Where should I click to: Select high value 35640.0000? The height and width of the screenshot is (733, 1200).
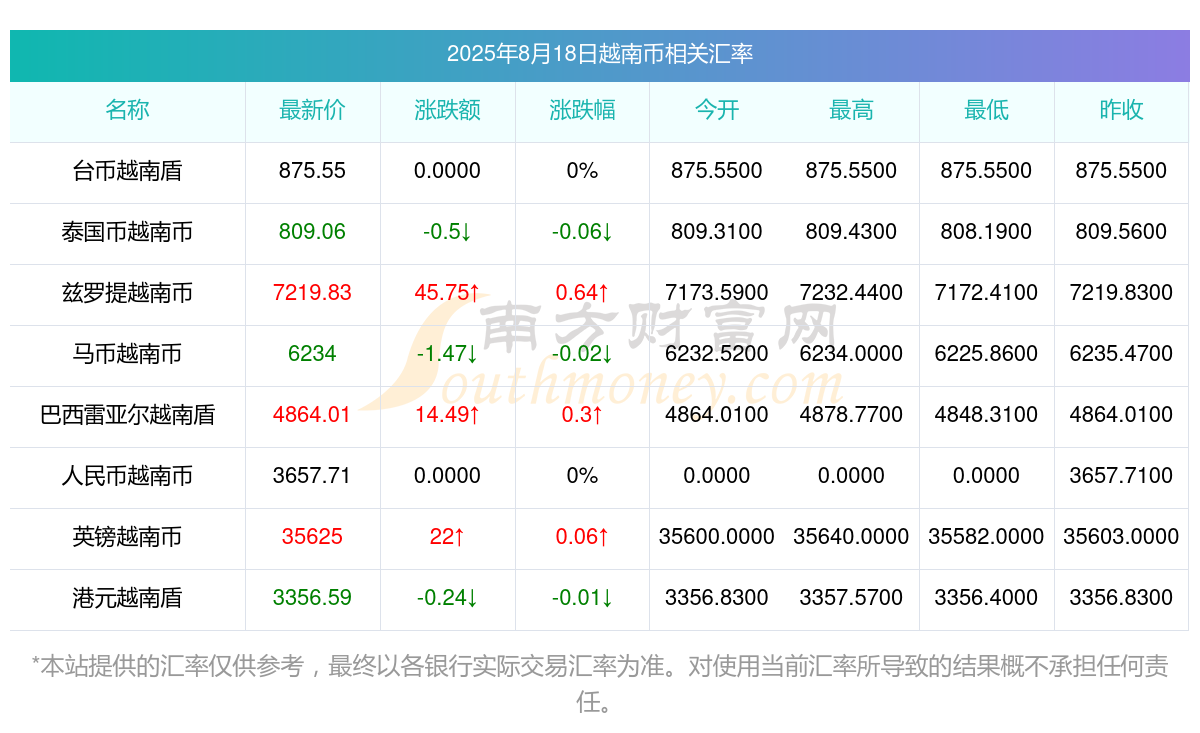pos(851,537)
